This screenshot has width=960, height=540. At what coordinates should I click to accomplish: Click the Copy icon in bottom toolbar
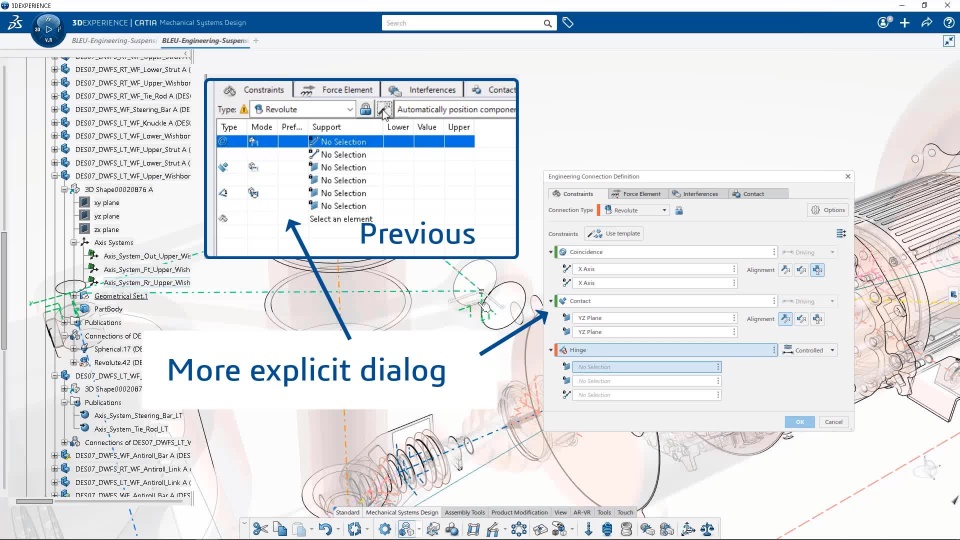pyautogui.click(x=280, y=529)
